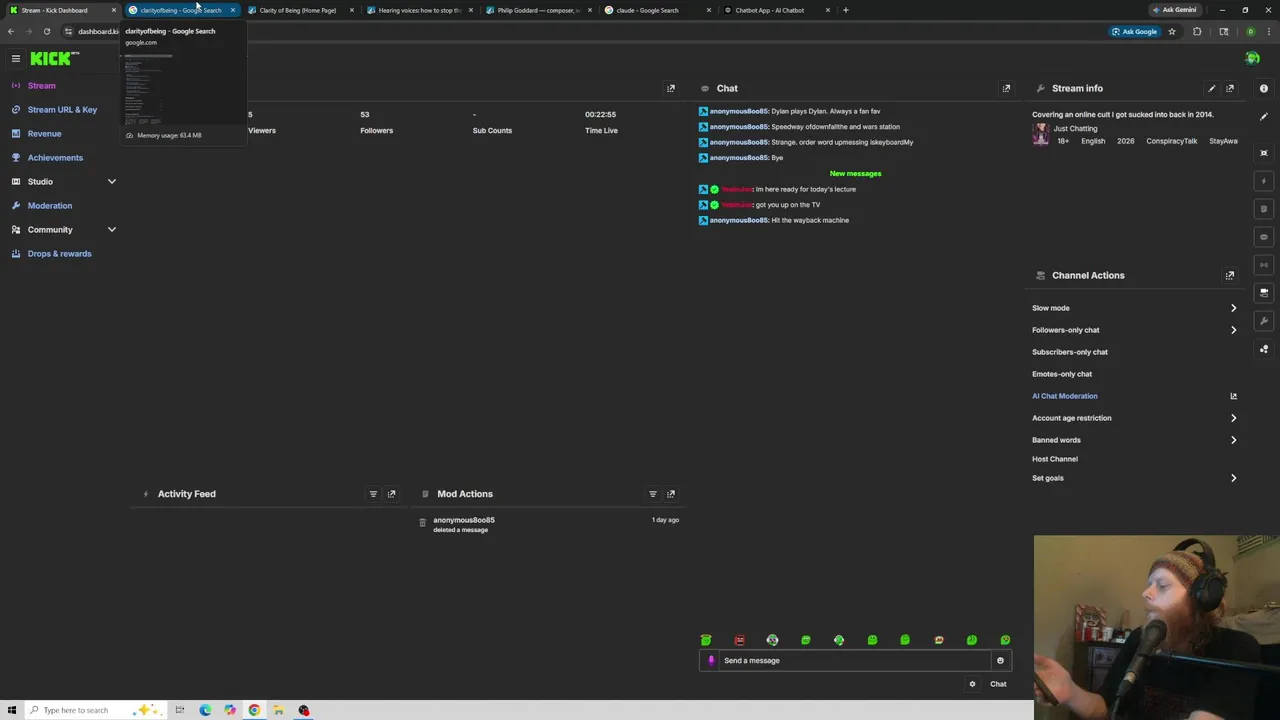Click the purple icon in chat input

tap(711, 660)
